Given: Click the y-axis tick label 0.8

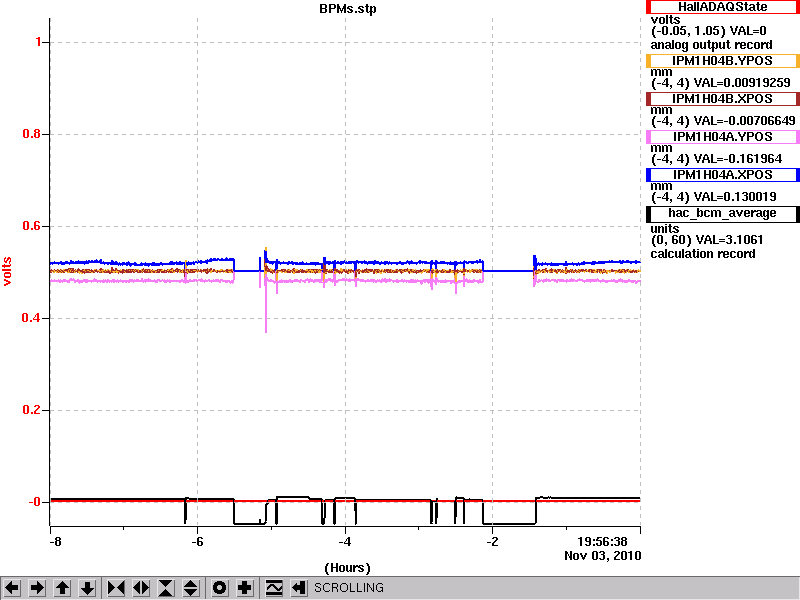Looking at the screenshot, I should click(32, 134).
